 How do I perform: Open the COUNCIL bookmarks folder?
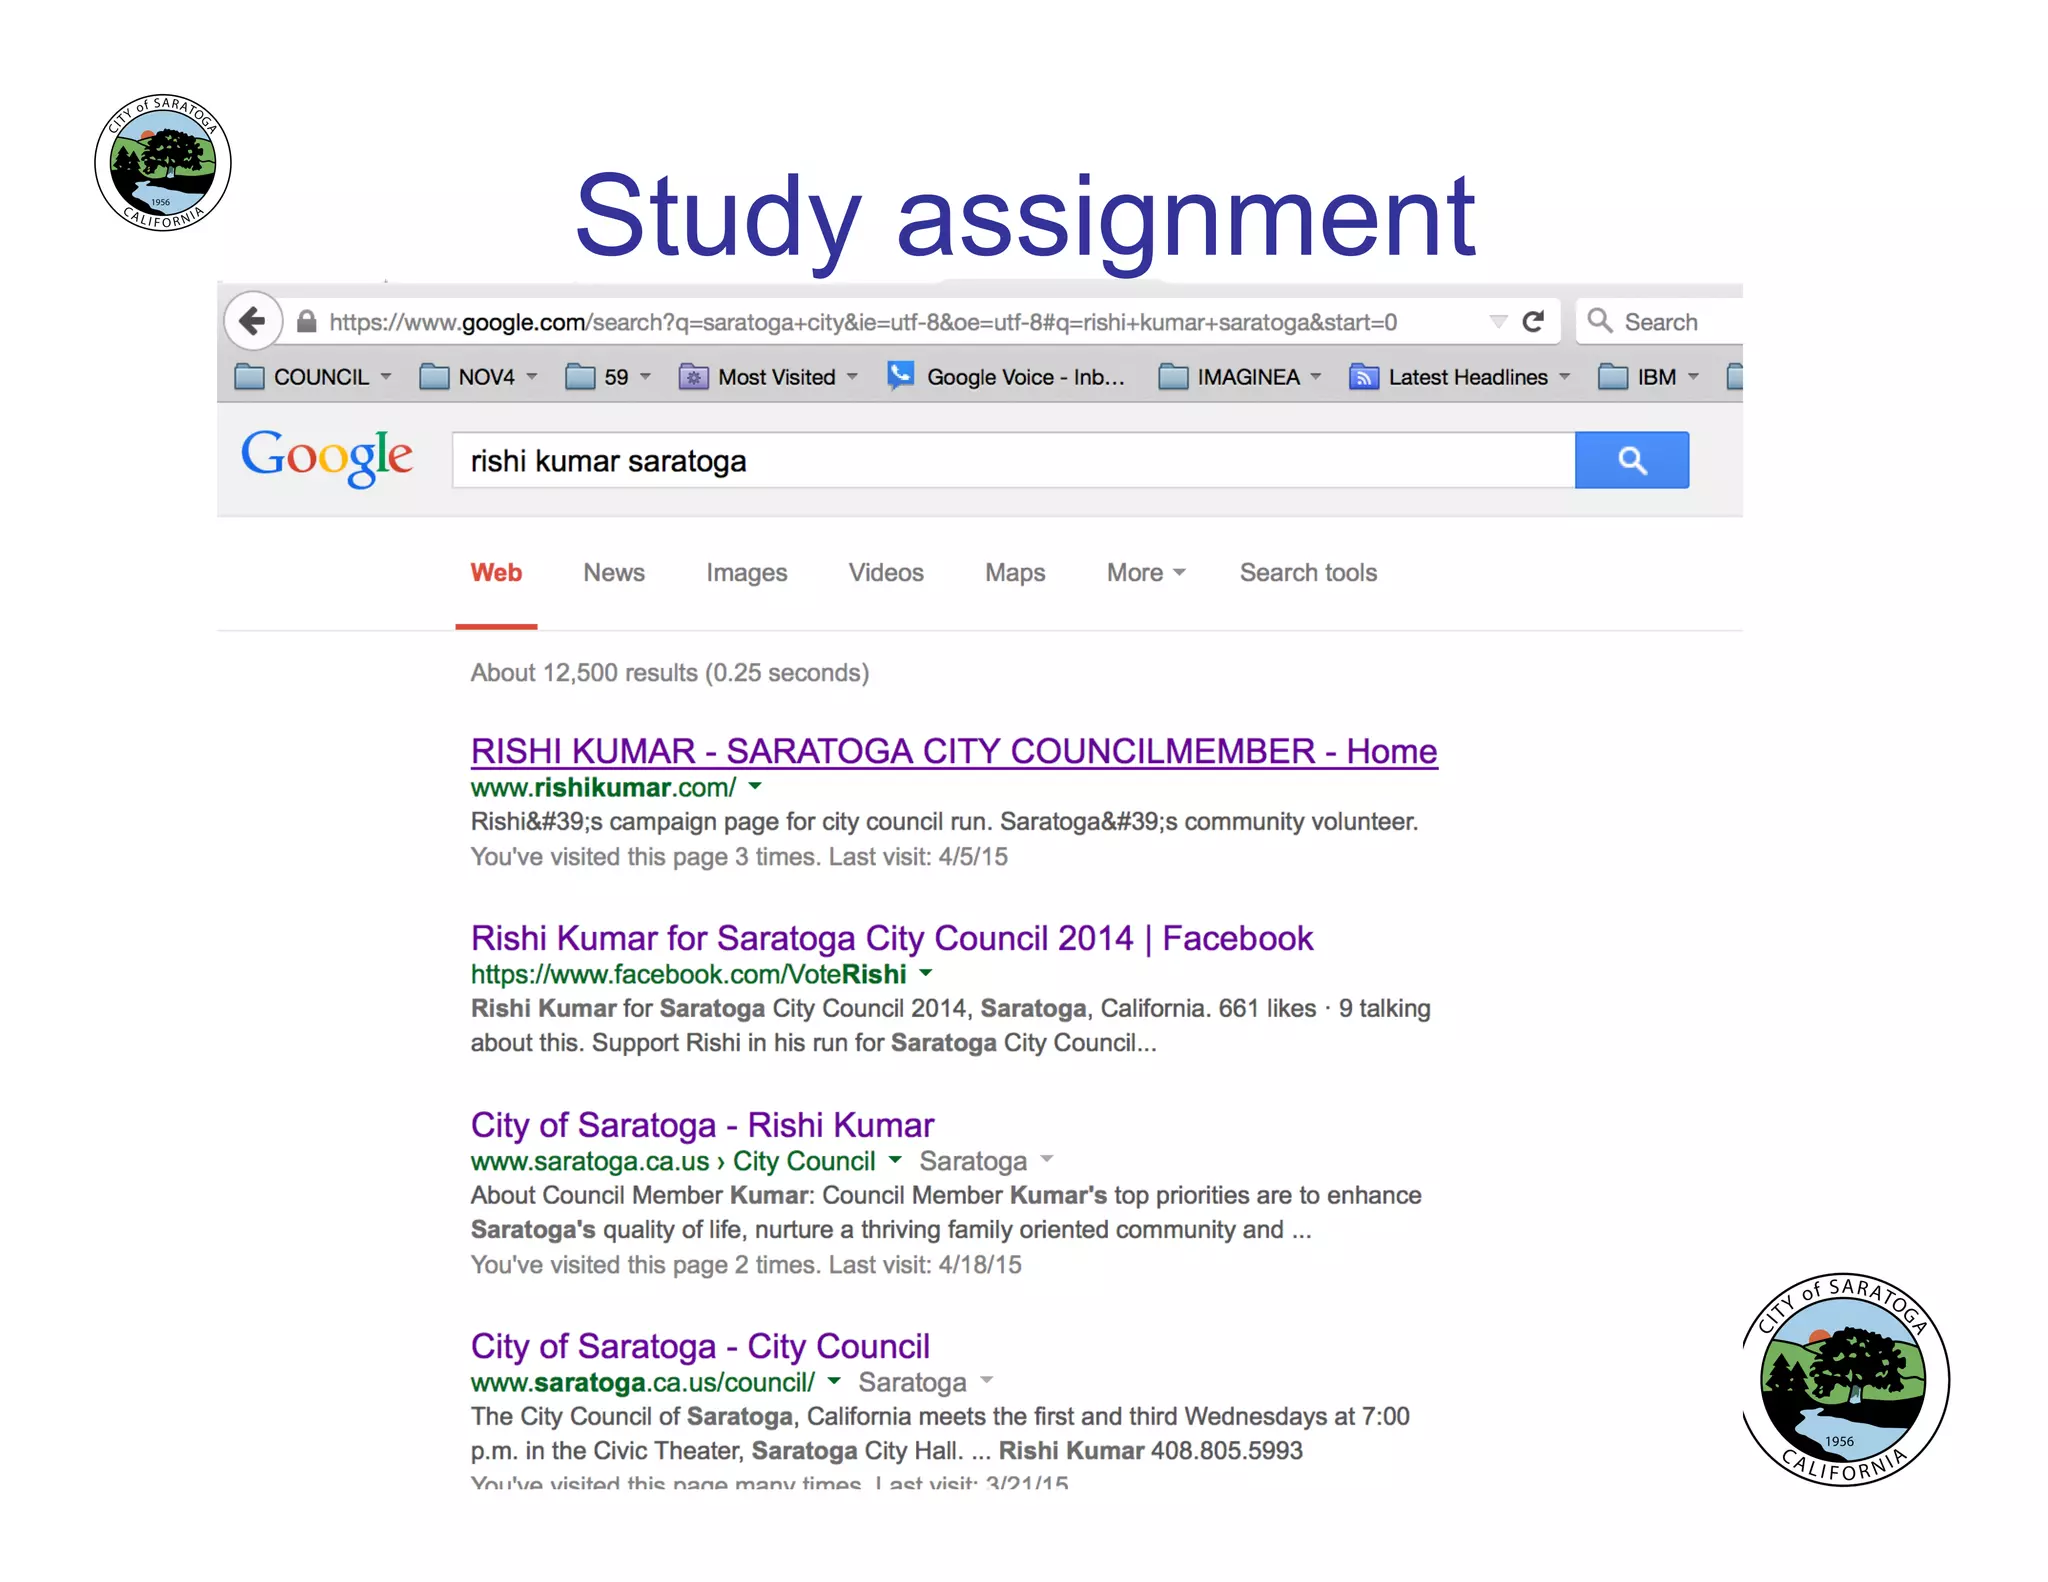click(x=302, y=377)
